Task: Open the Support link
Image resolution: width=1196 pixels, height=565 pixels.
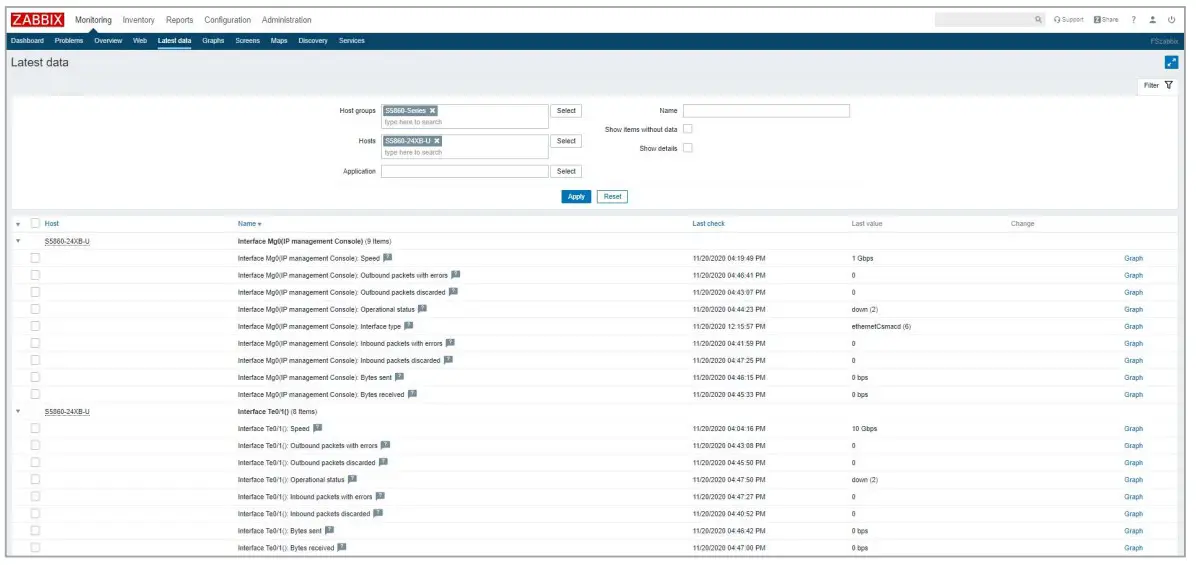Action: coord(1069,20)
